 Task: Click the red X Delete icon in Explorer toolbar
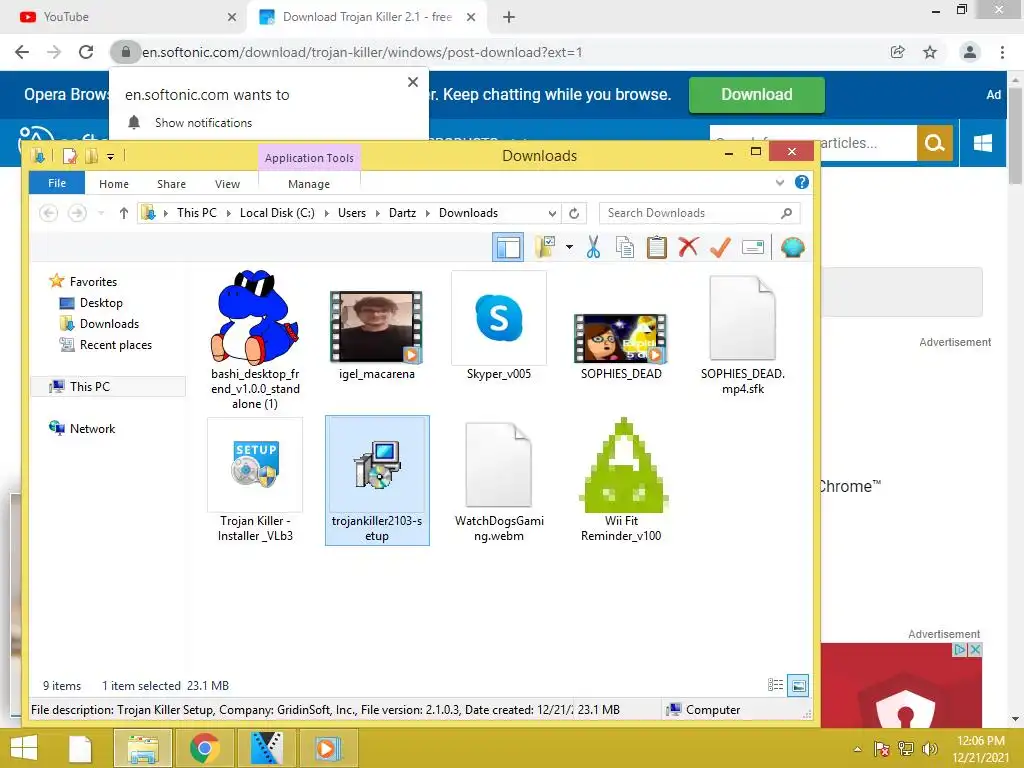point(688,247)
